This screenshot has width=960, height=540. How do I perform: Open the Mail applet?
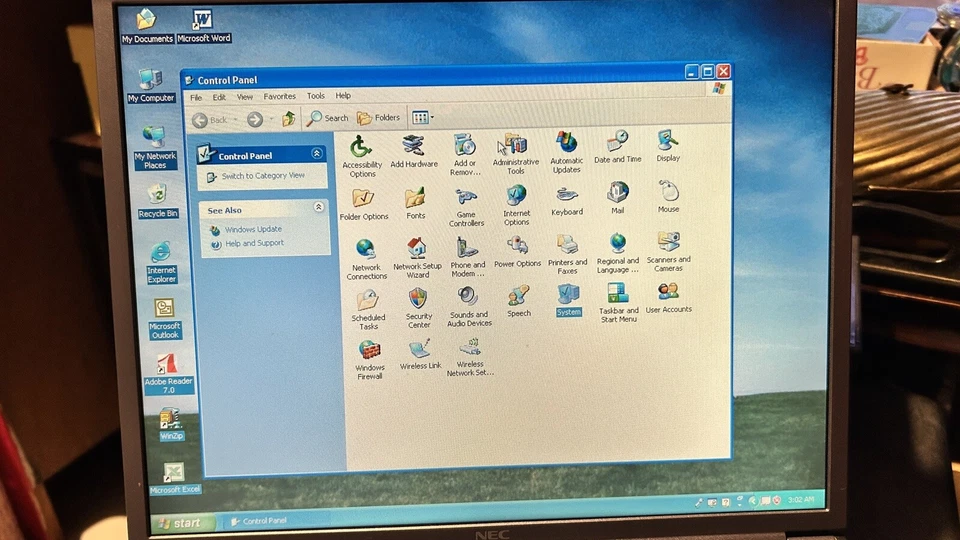(x=617, y=197)
